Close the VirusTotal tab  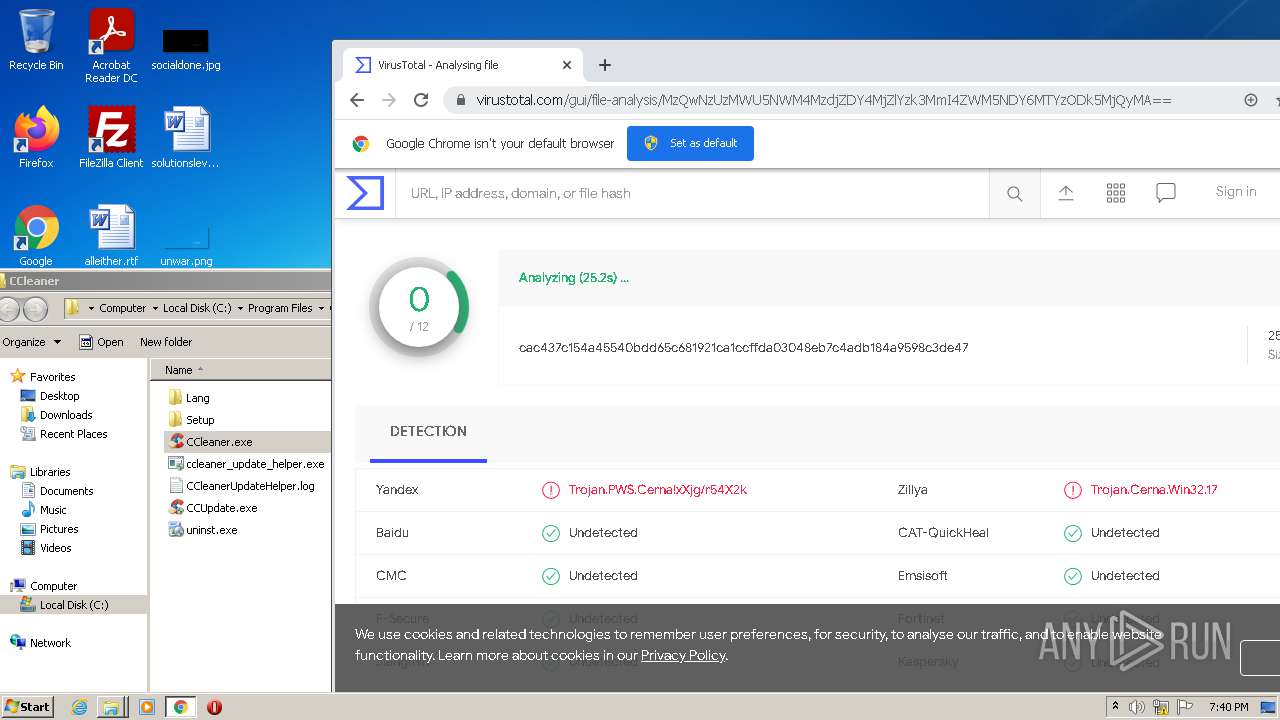point(567,65)
